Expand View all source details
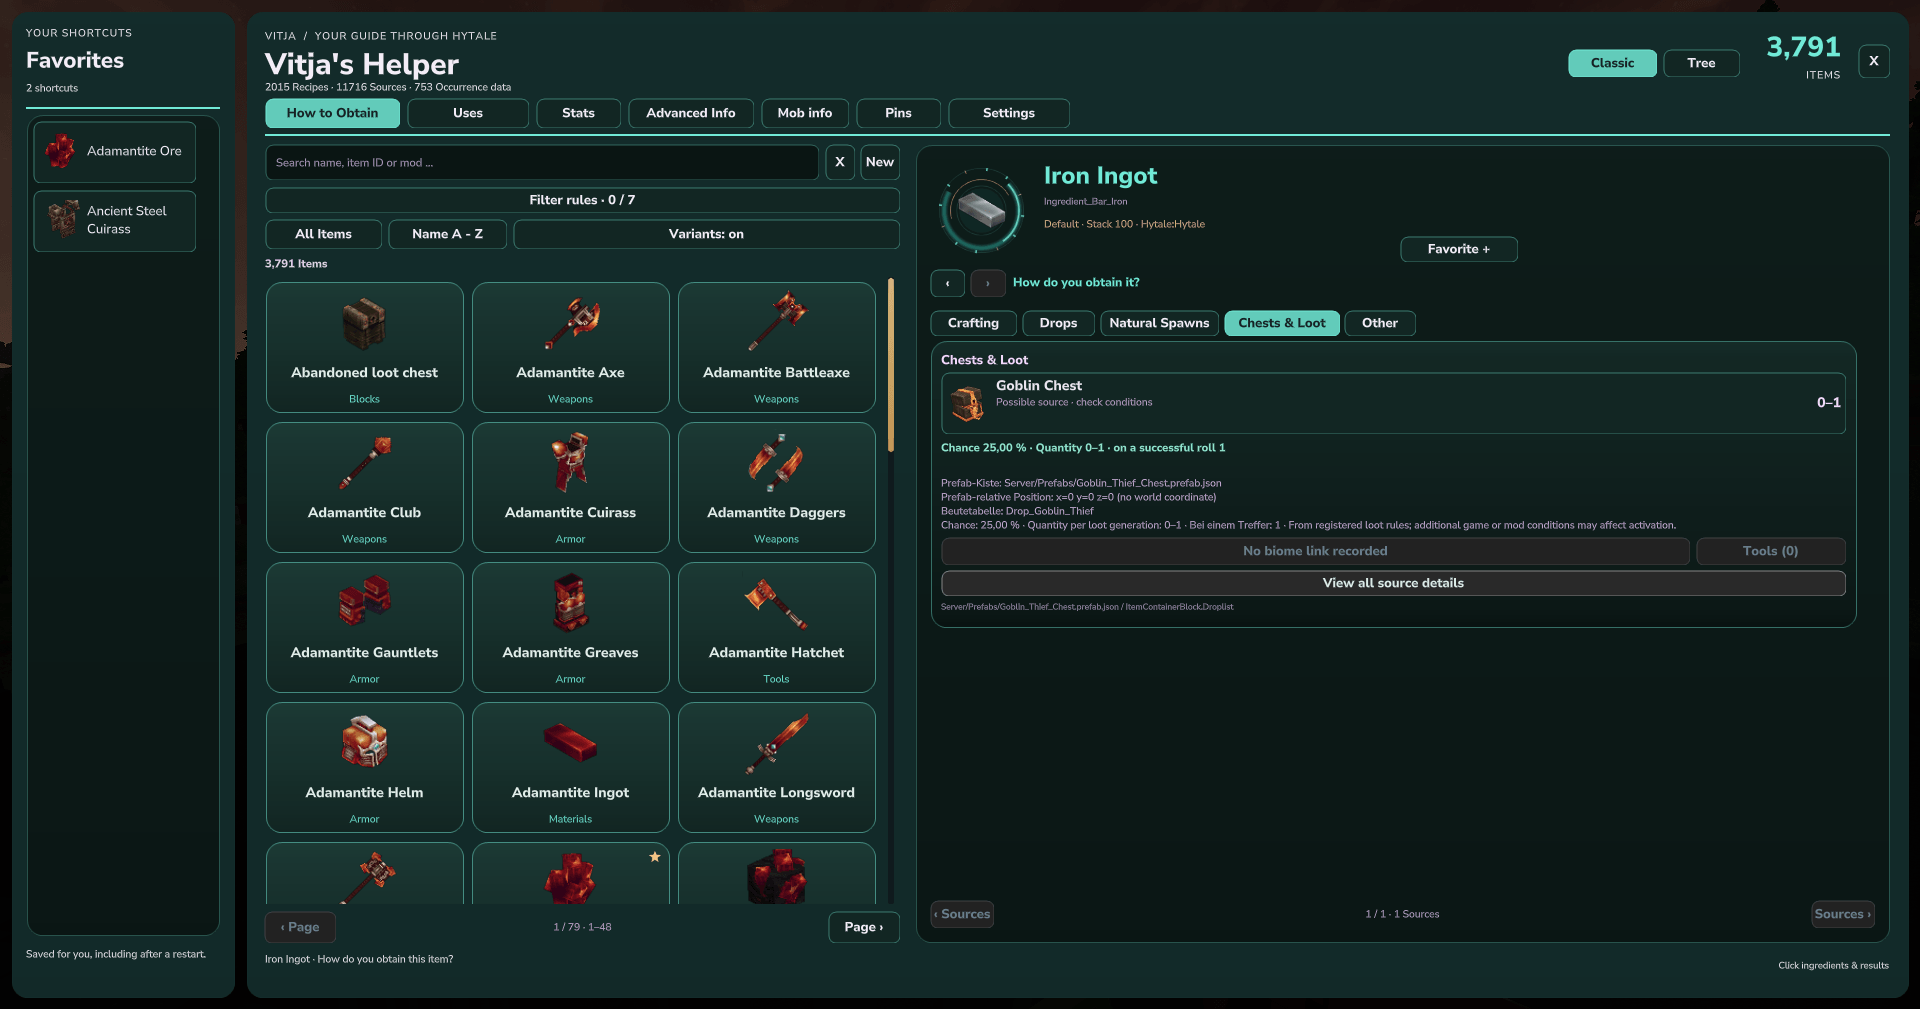The image size is (1920, 1009). (1393, 583)
